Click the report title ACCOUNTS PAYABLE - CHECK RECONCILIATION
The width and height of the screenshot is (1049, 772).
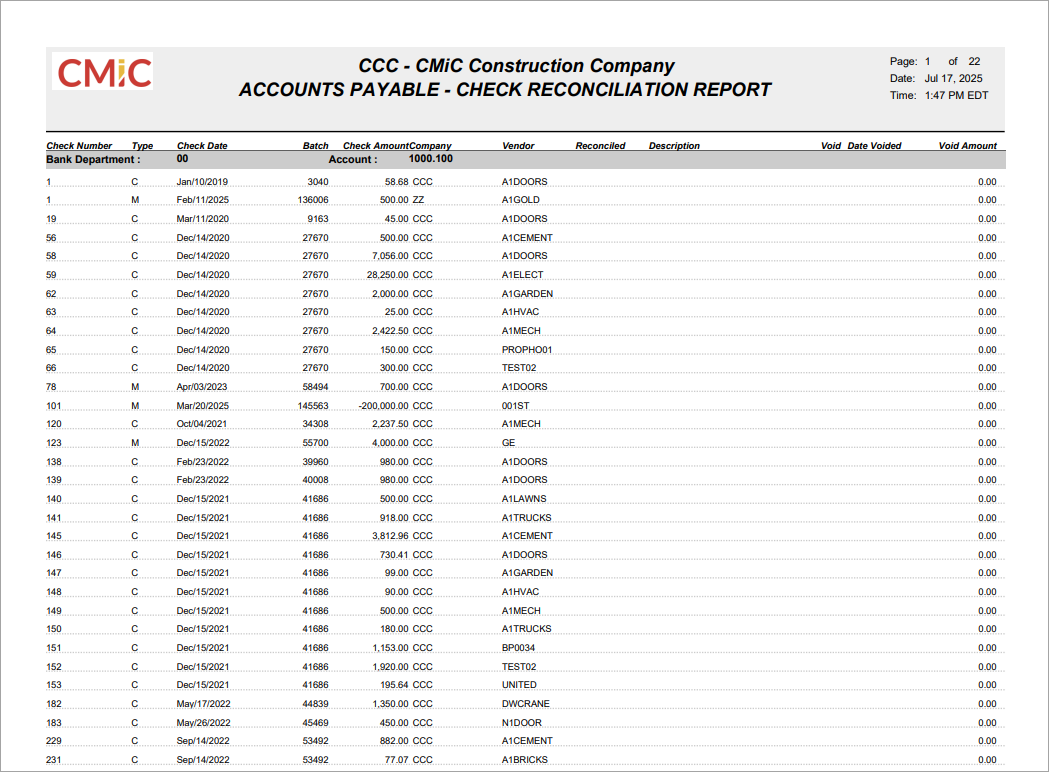point(504,89)
